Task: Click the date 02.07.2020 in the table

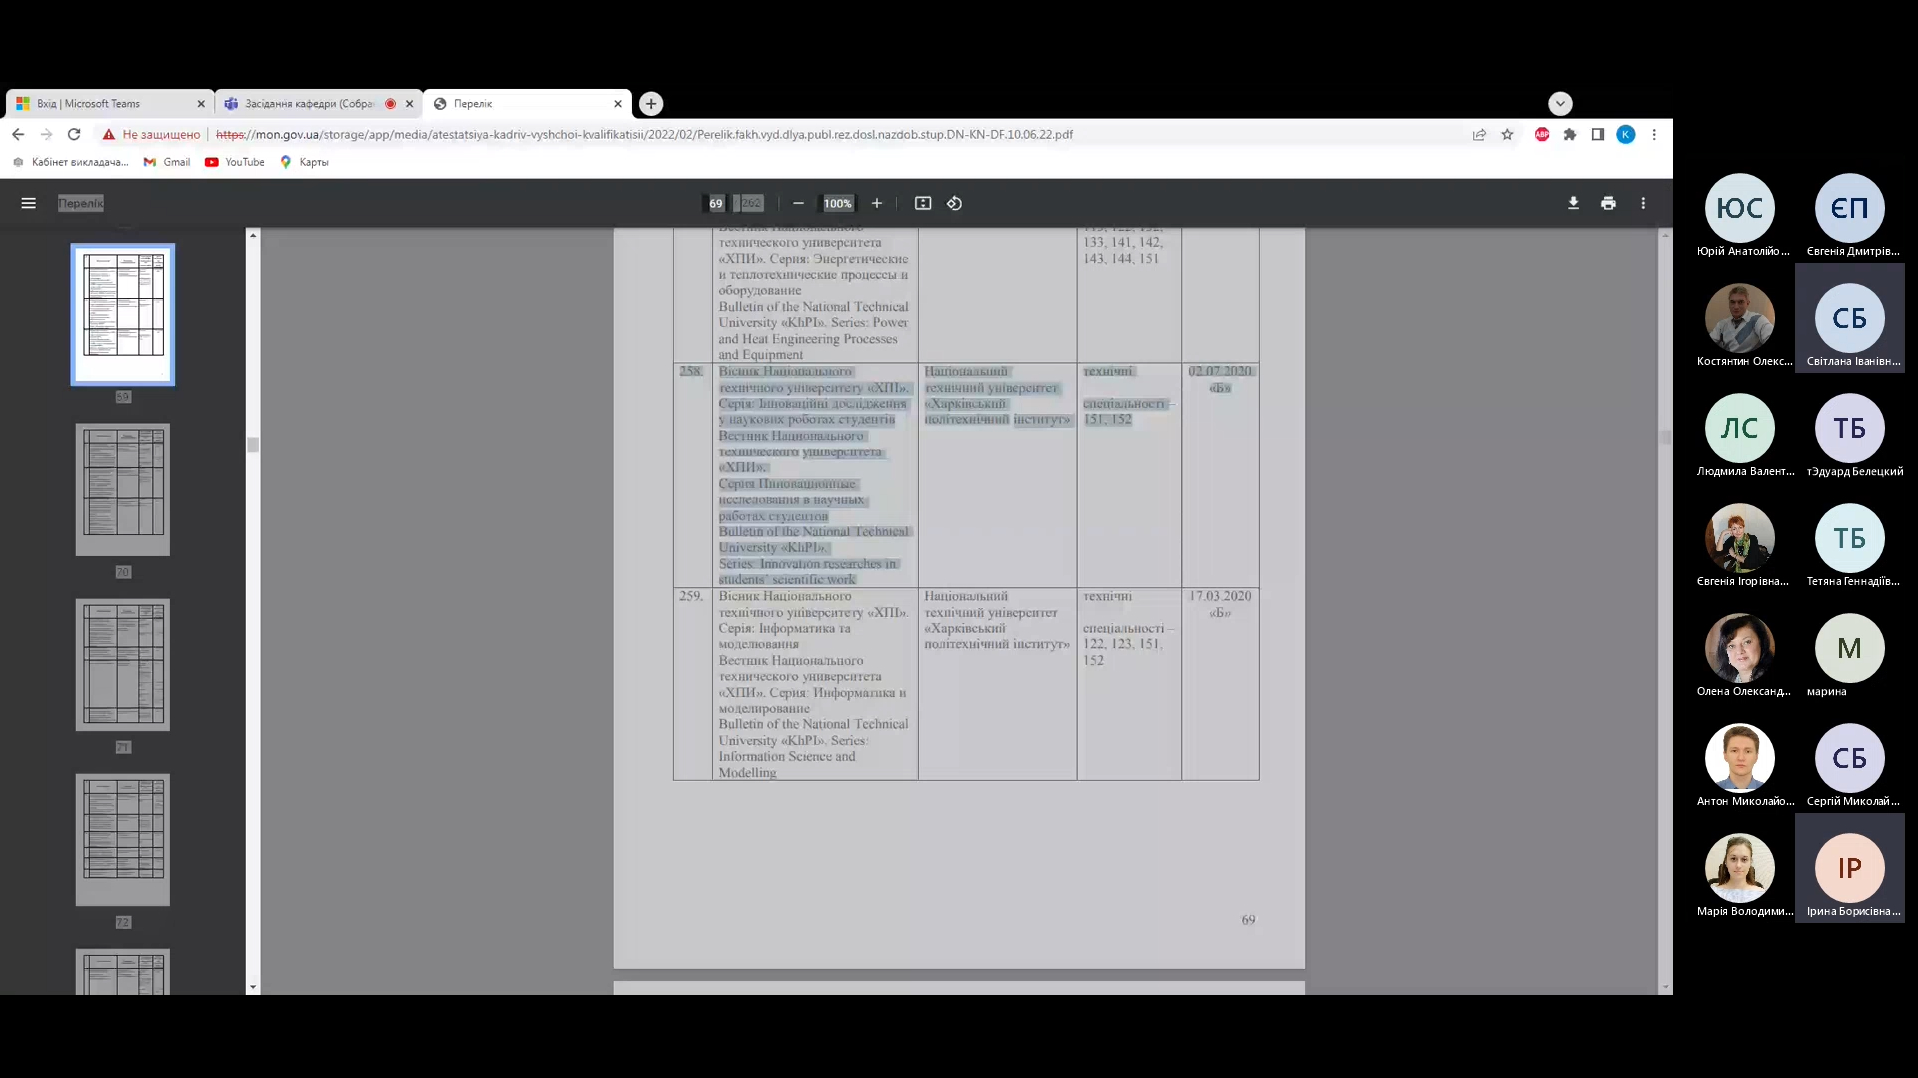Action: tap(1220, 371)
